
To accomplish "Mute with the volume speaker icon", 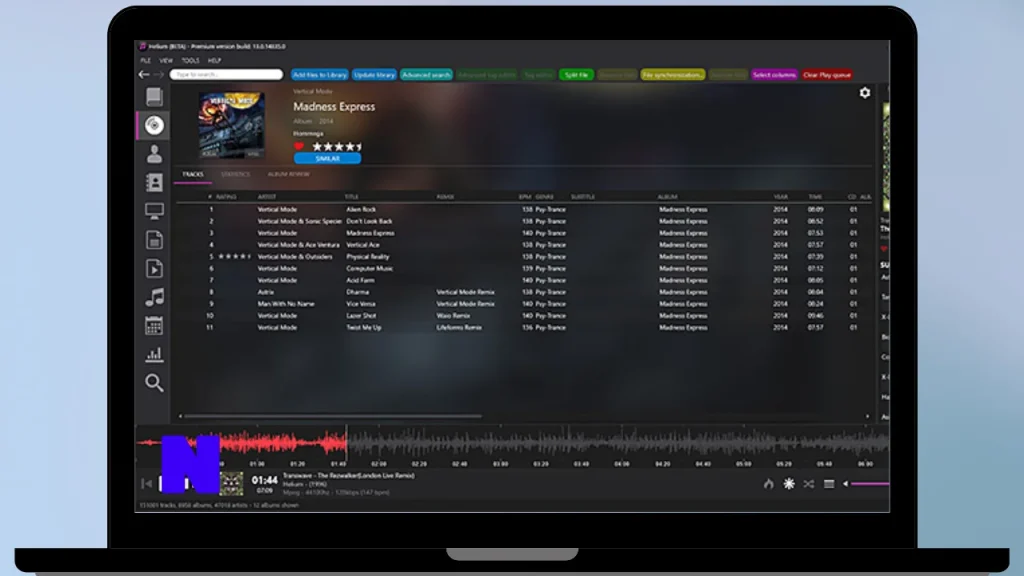I will tap(846, 484).
